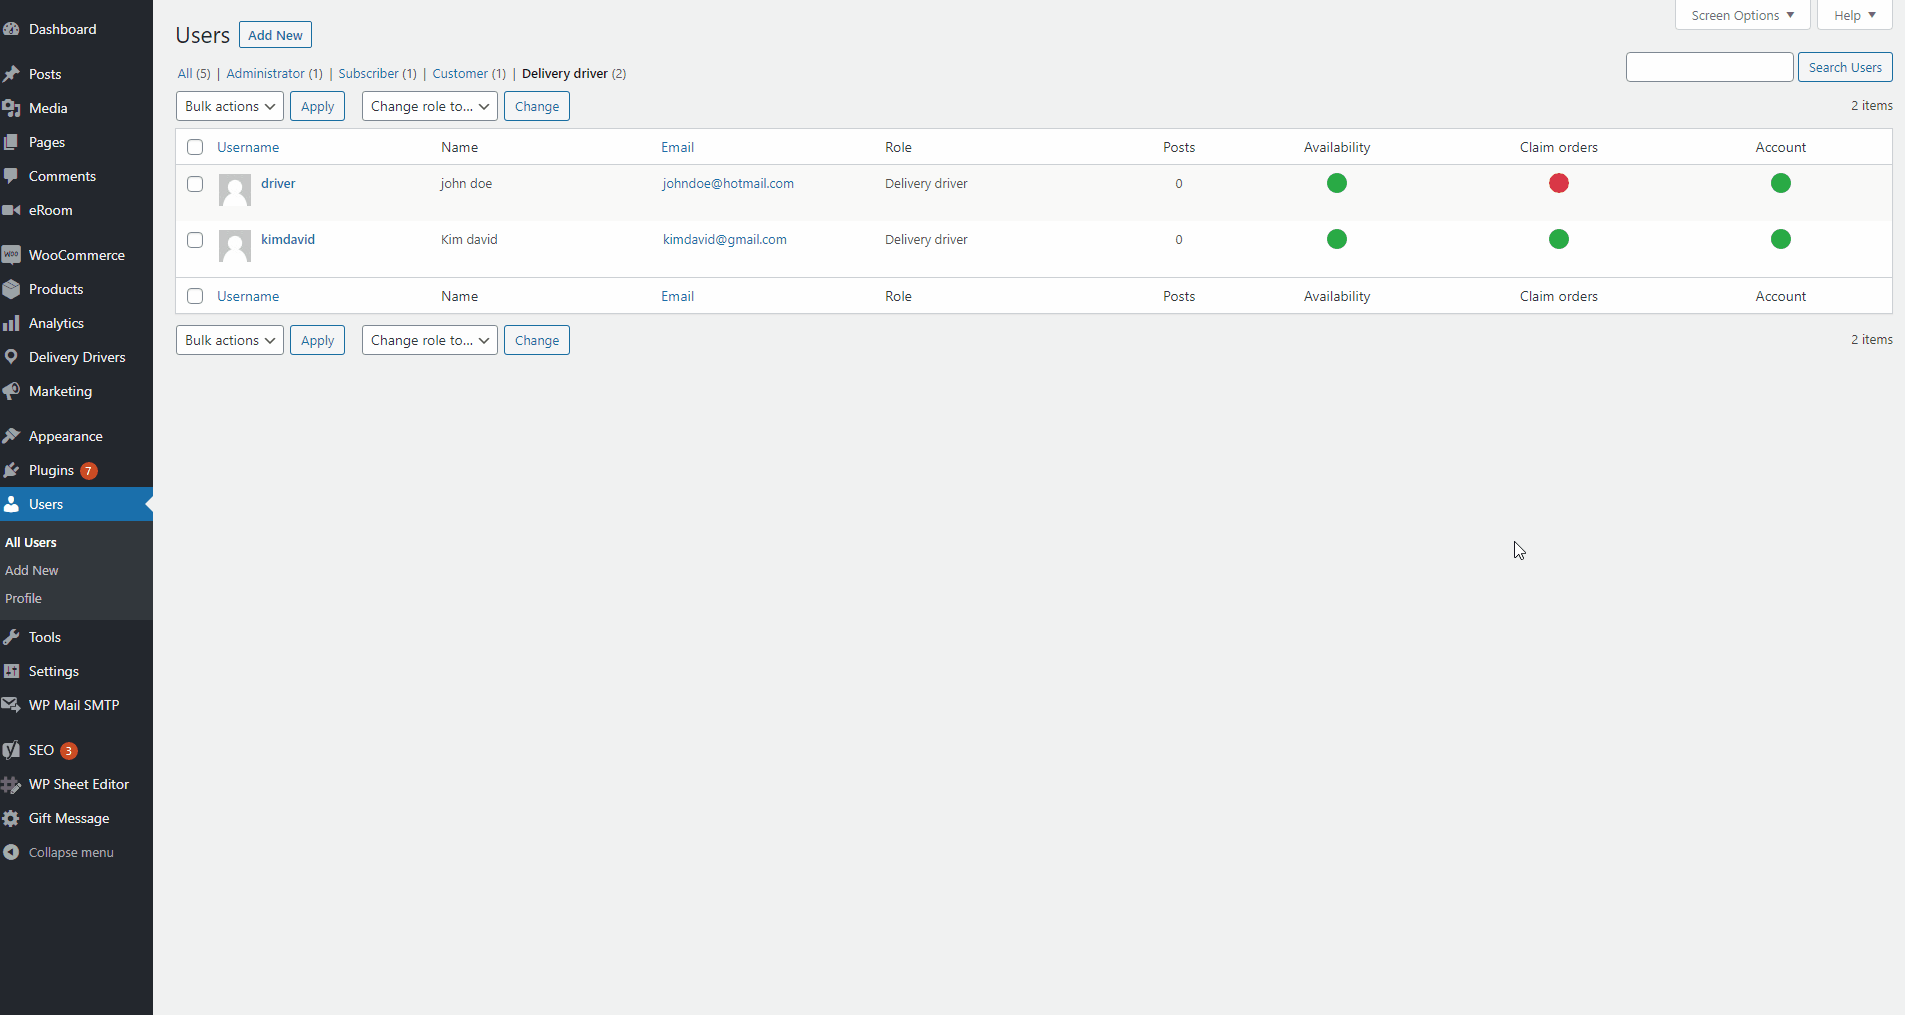Click the WP Mail SMTP envelope icon
This screenshot has width=1905, height=1015.
[11, 705]
